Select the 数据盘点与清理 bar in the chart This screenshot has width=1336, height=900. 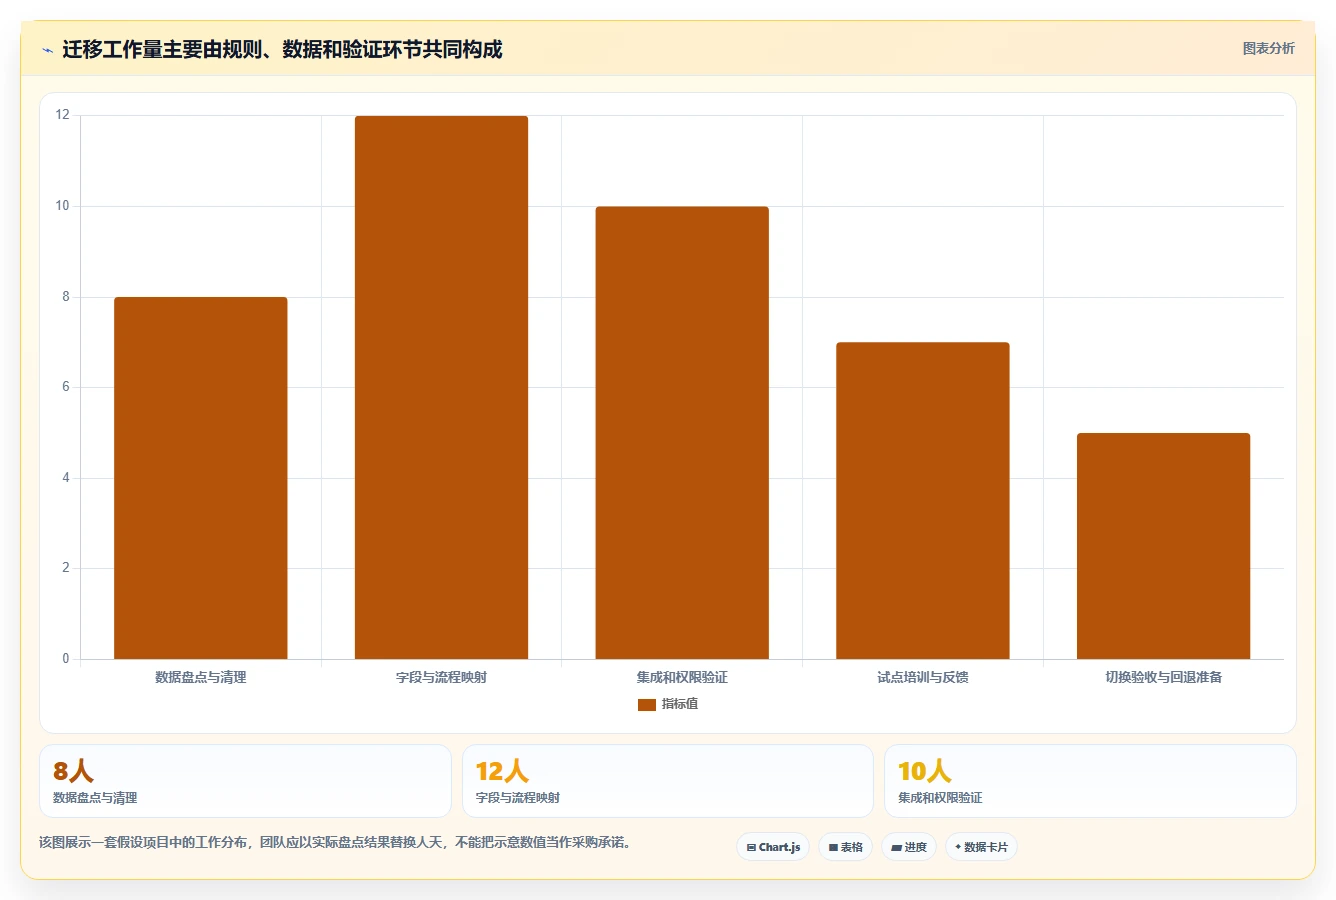[x=200, y=478]
